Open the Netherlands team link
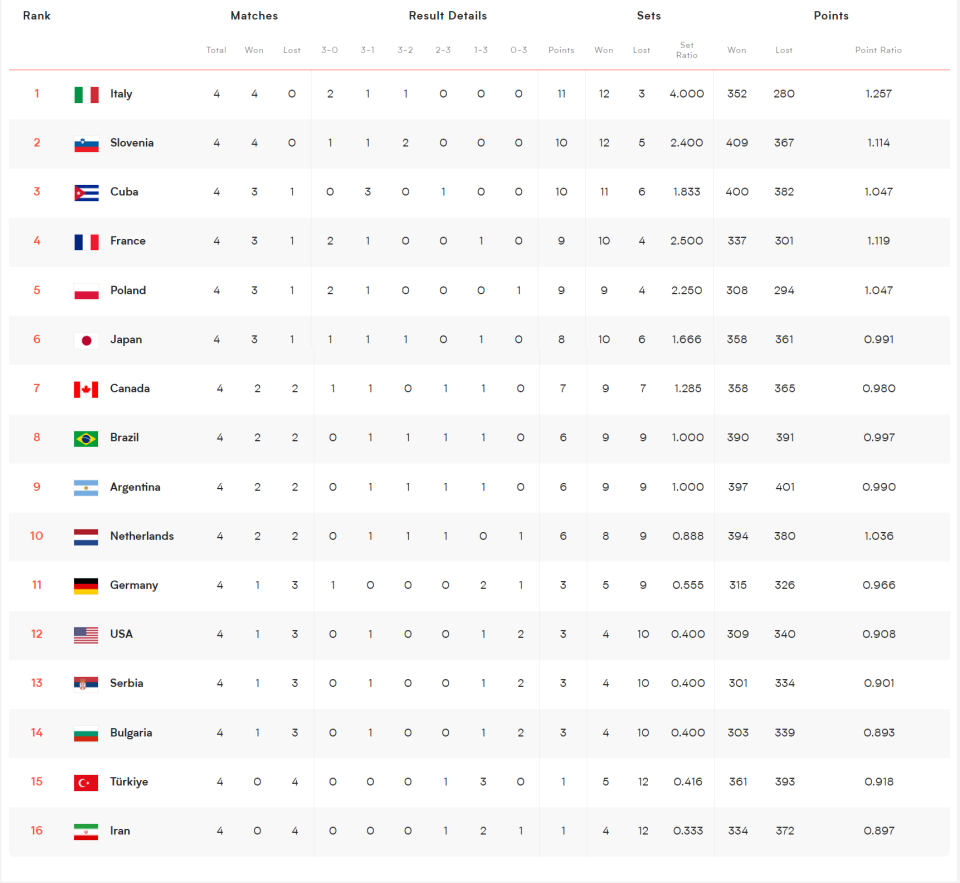Screen dimensions: 960x883 (x=142, y=536)
